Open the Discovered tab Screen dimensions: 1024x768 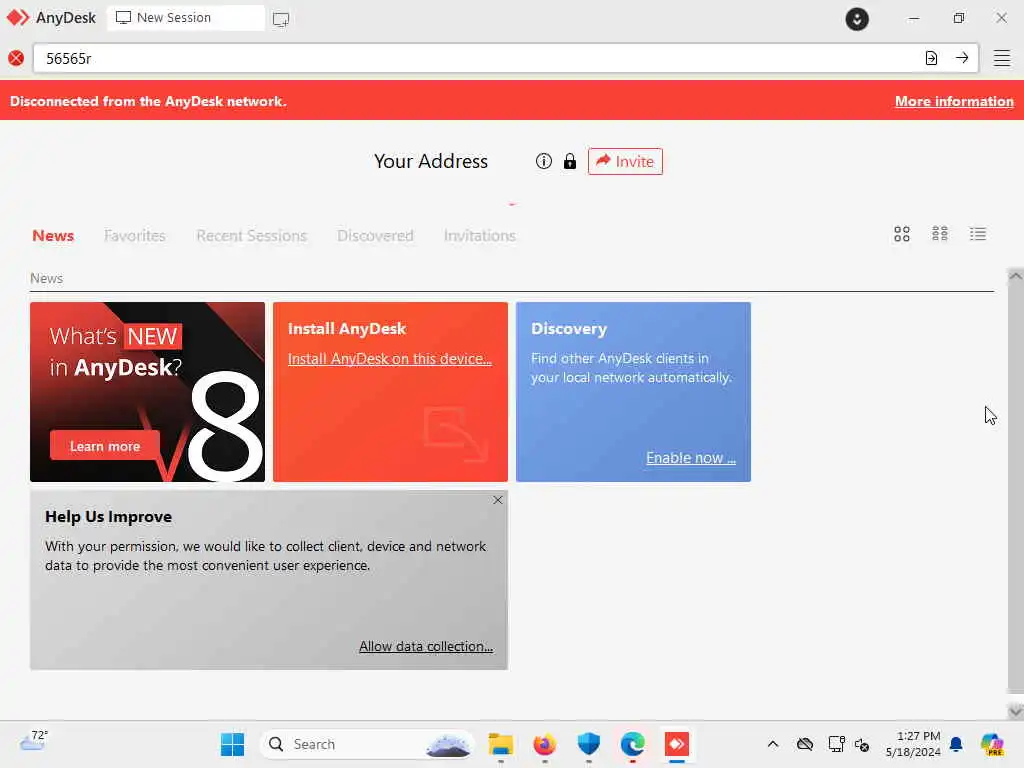coord(376,236)
